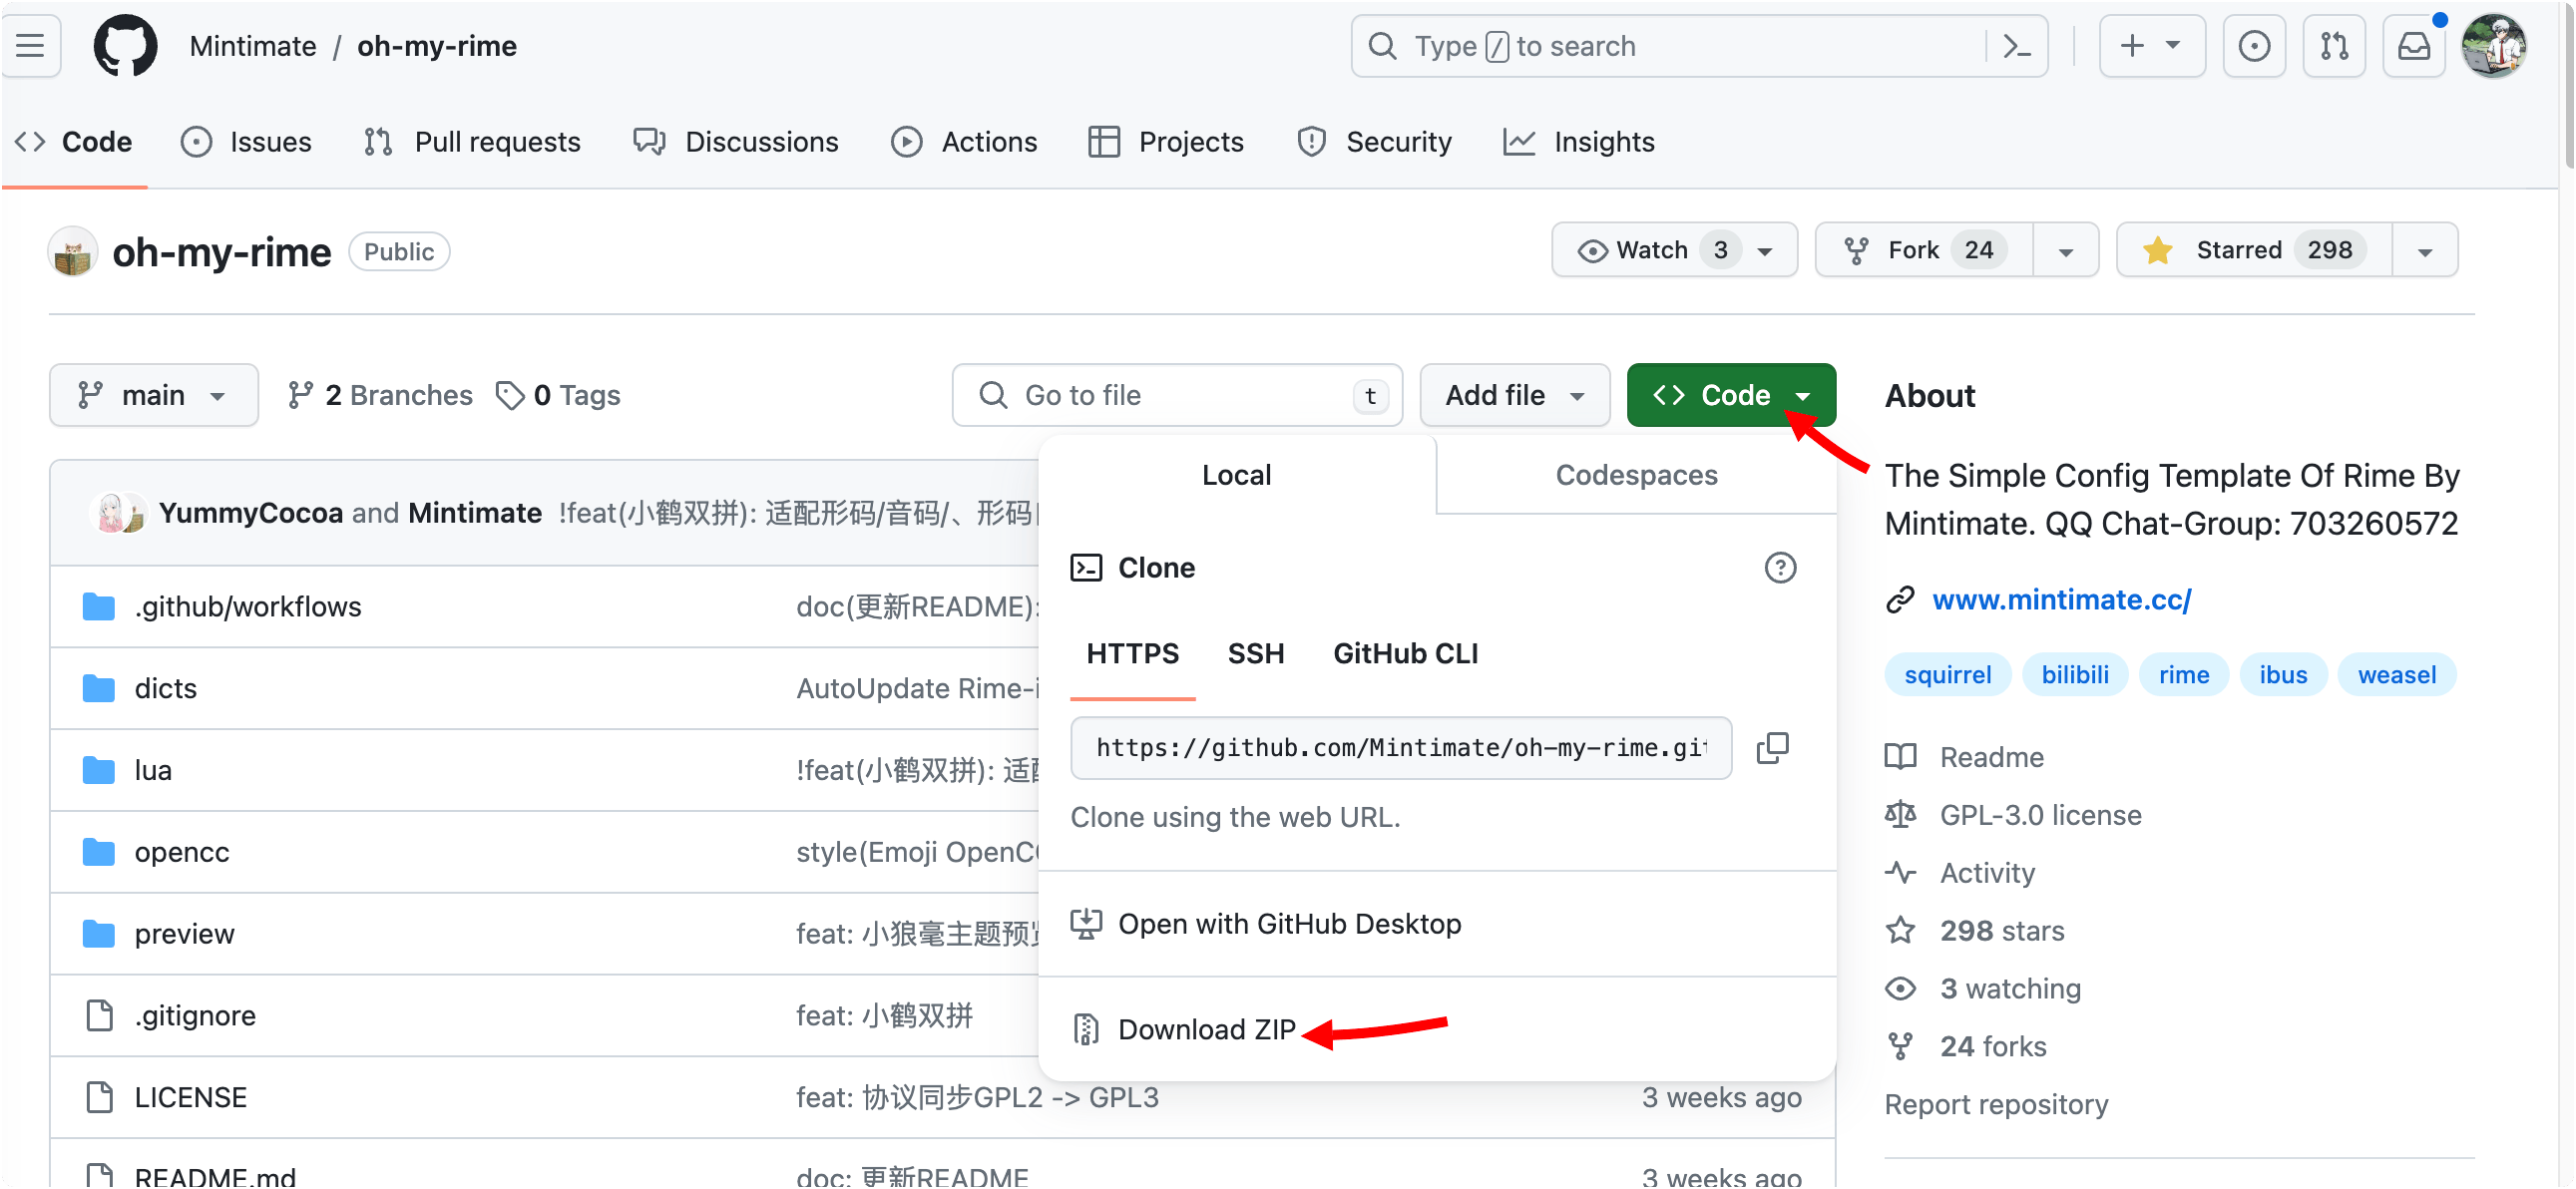Switch to the Pull requests tab
2576x1189 pixels.
[473, 142]
